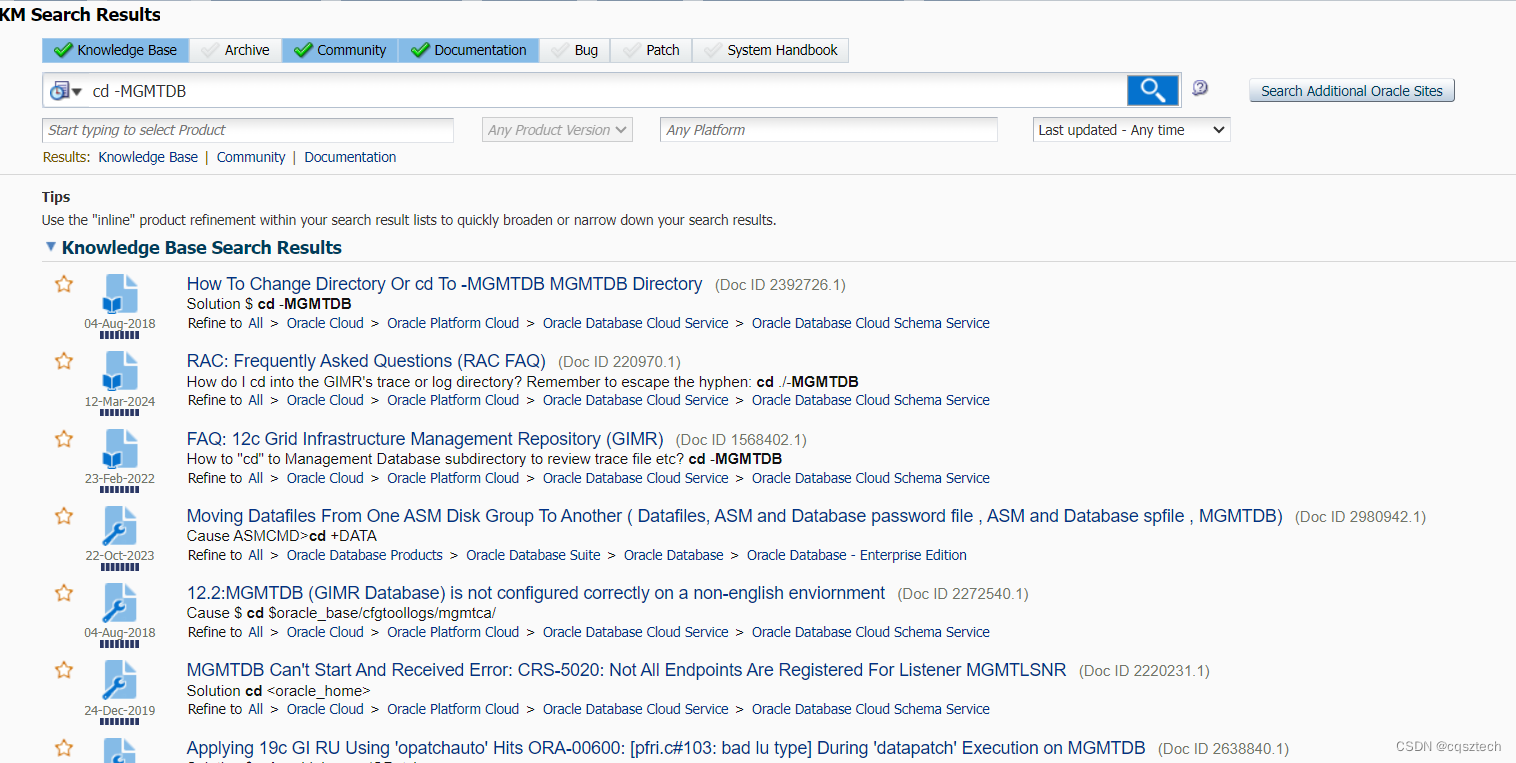This screenshot has width=1516, height=763.
Task: Open 'Applying 19c GI RU Using opatchauto' article
Action: [666, 747]
